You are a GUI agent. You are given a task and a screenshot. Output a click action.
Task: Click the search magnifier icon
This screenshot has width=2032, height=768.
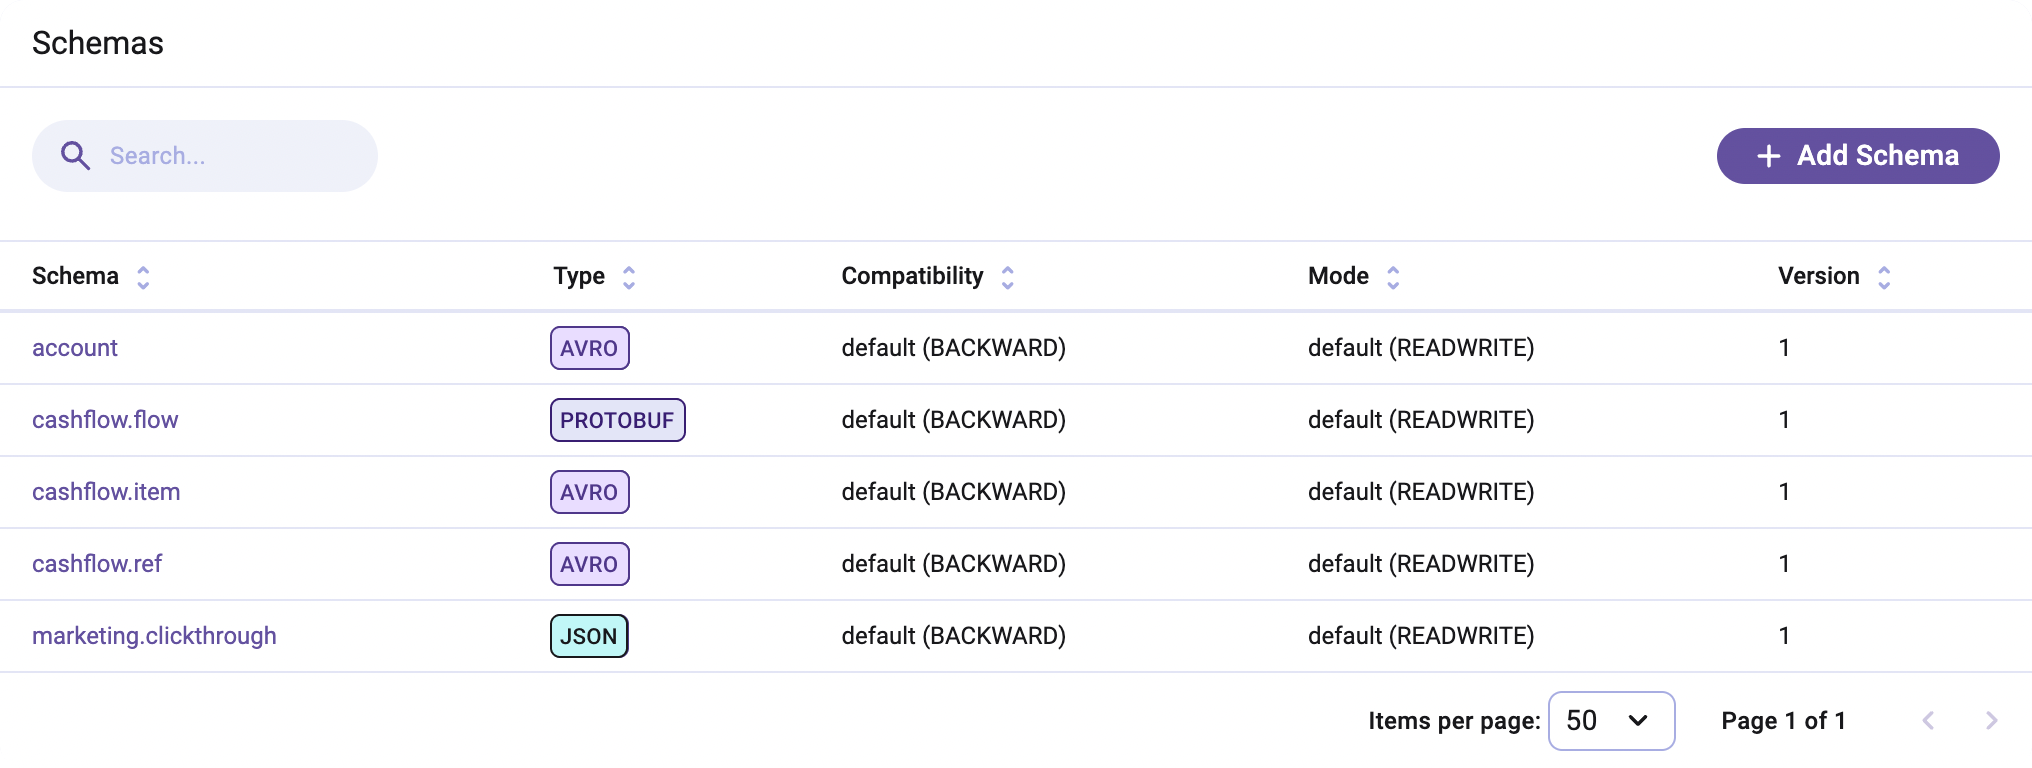[75, 156]
